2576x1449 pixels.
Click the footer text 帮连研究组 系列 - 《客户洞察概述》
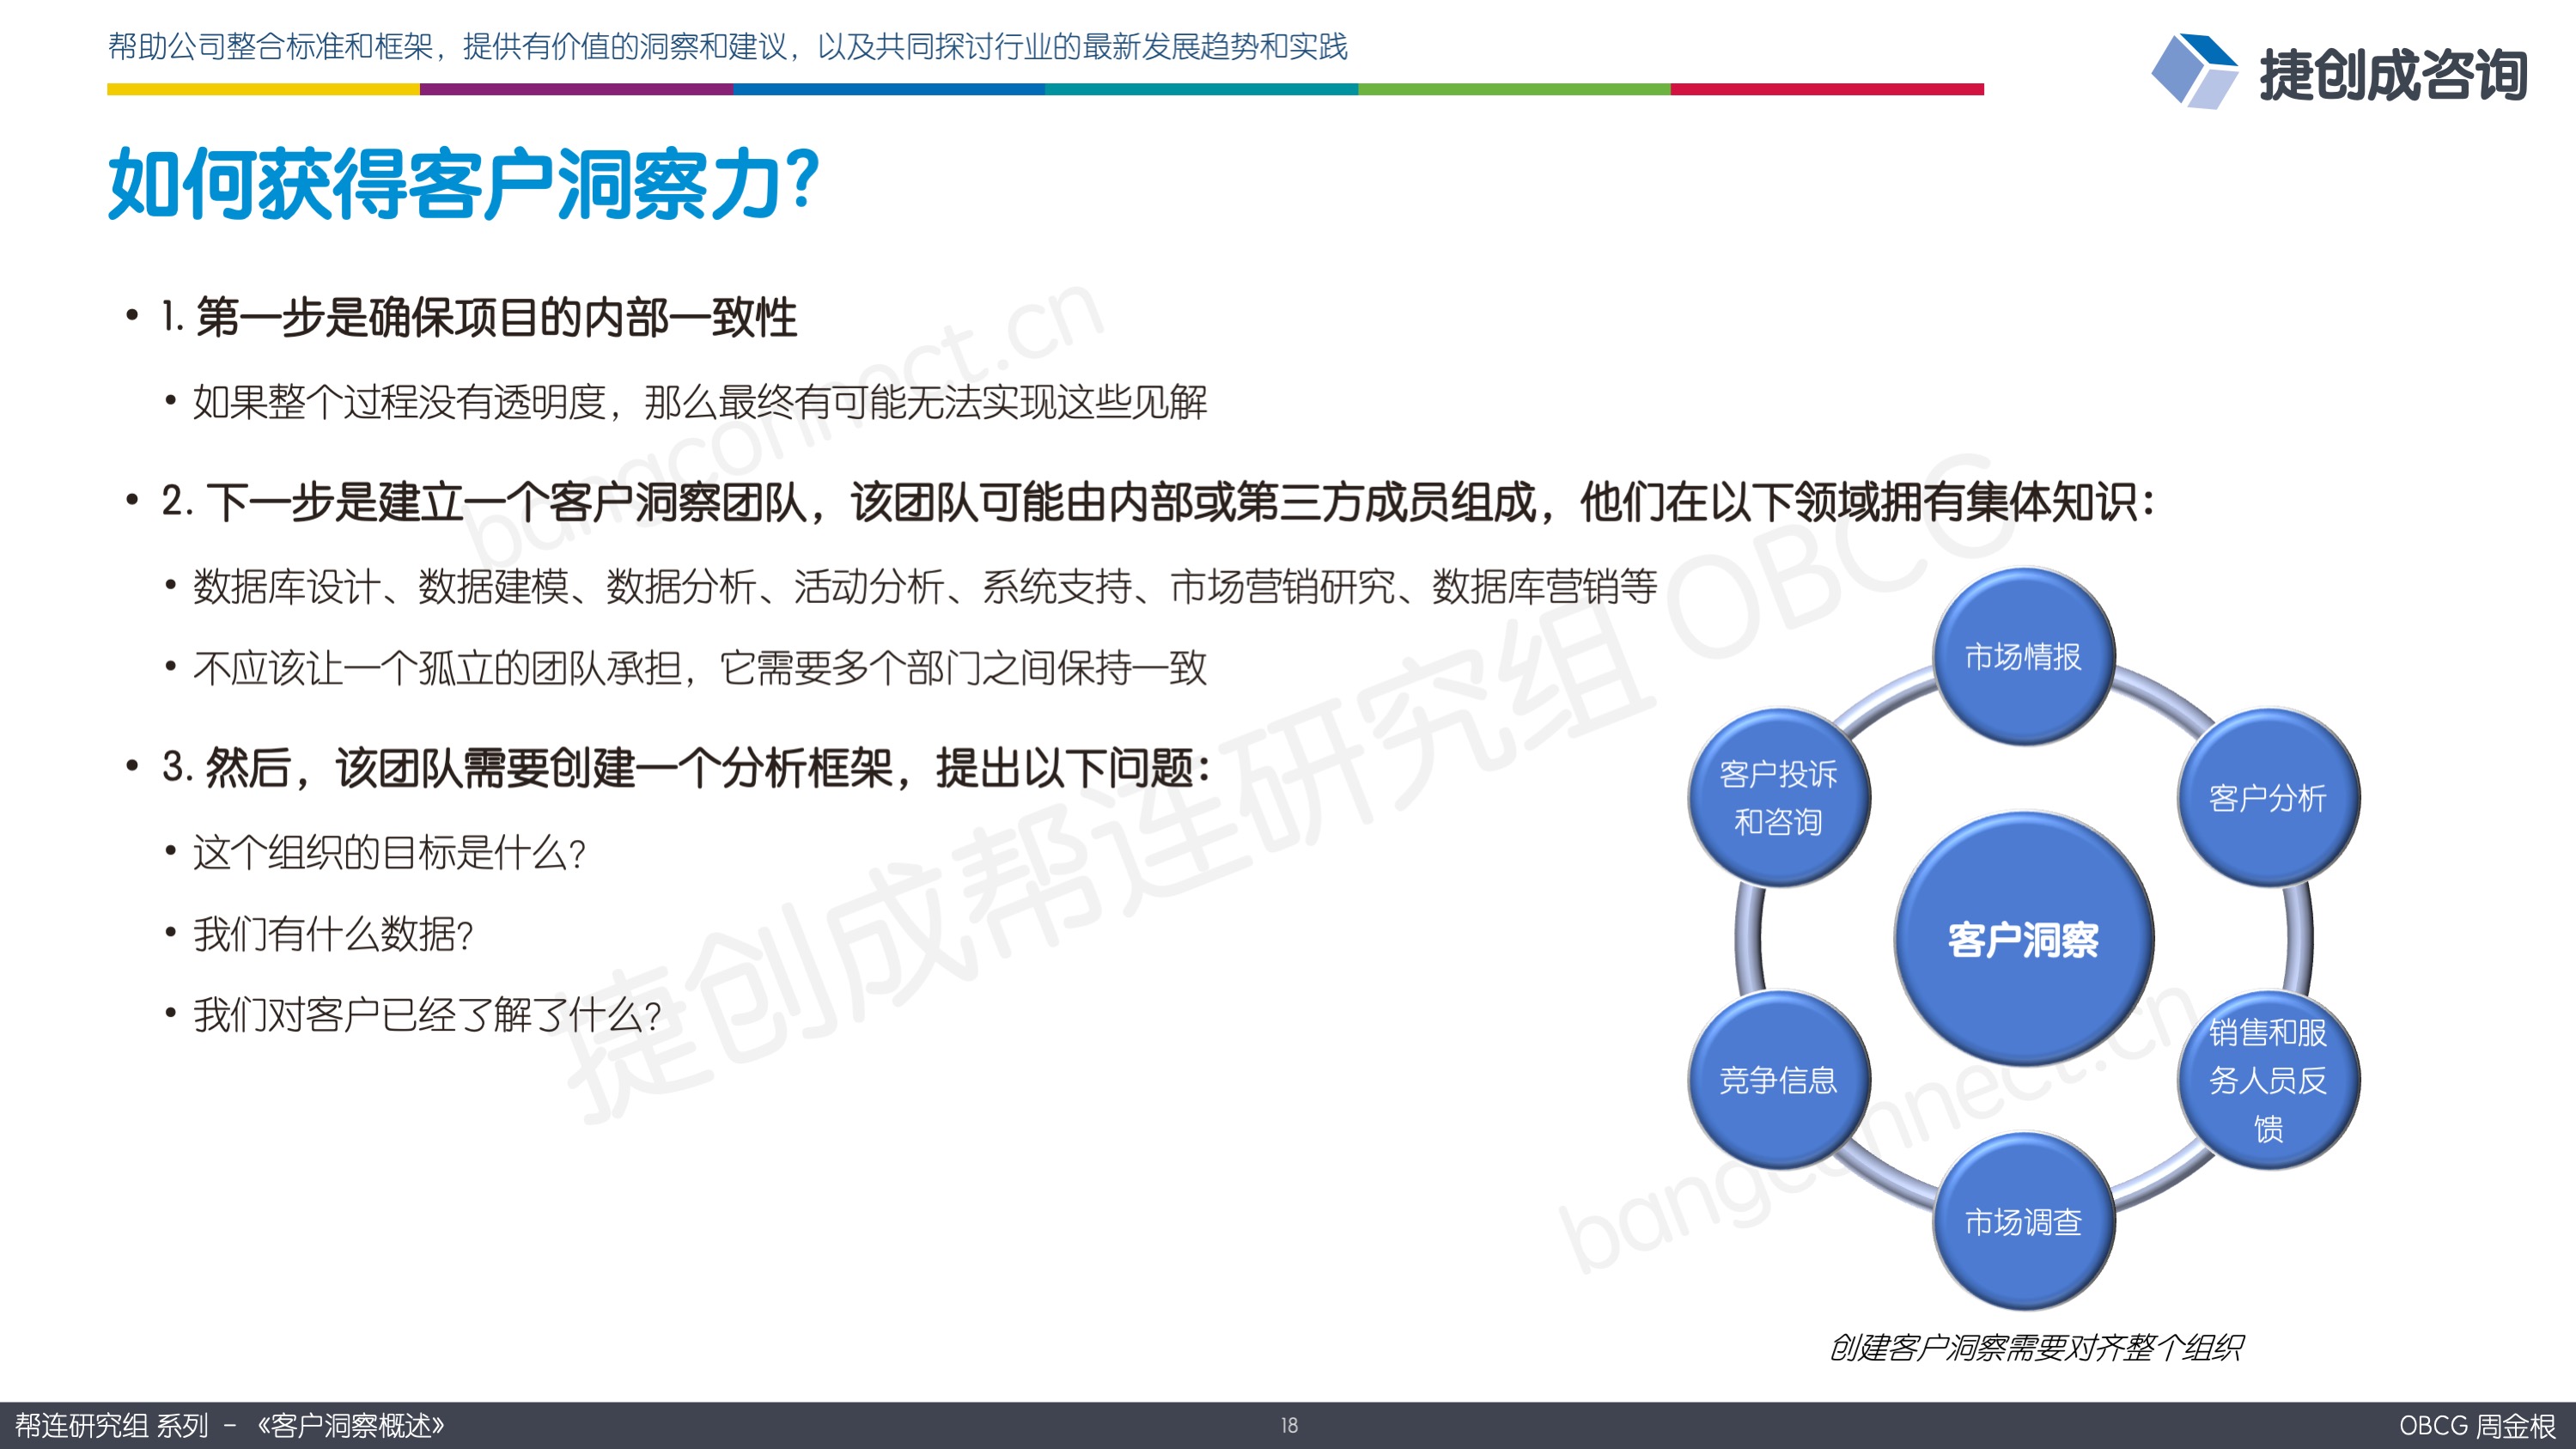(229, 1425)
